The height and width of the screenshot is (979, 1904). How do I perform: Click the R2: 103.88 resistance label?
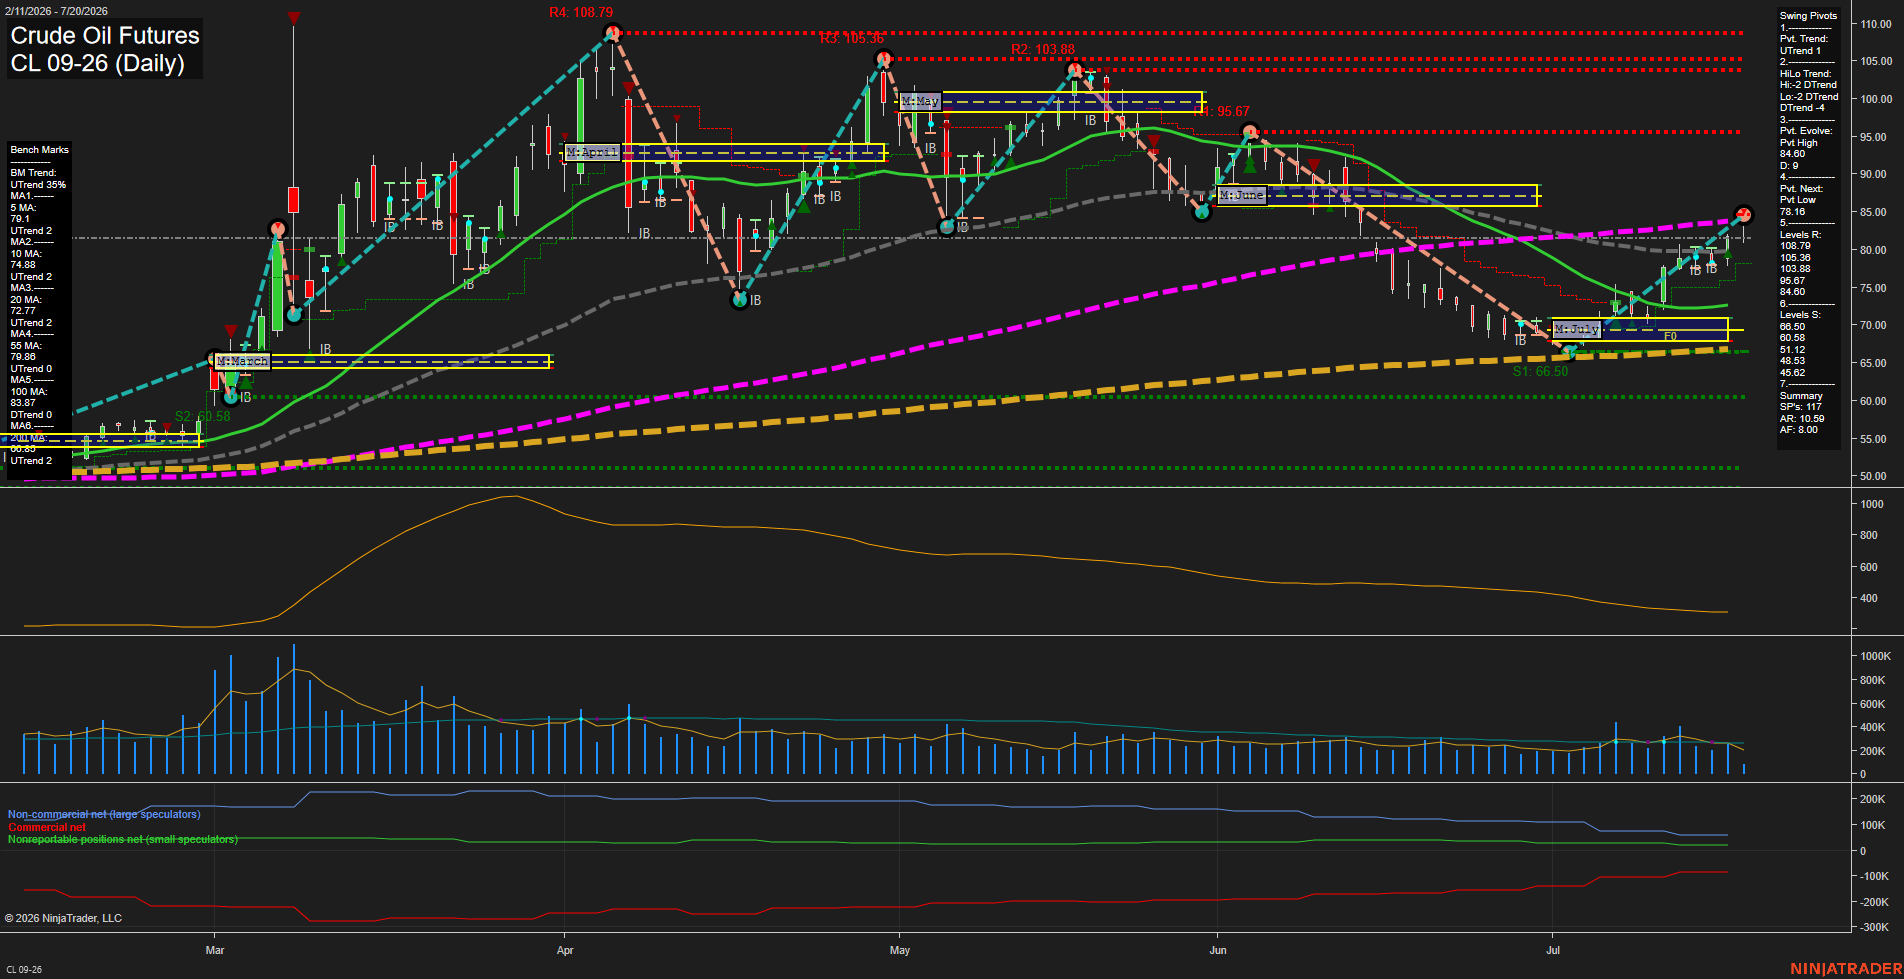click(1043, 49)
